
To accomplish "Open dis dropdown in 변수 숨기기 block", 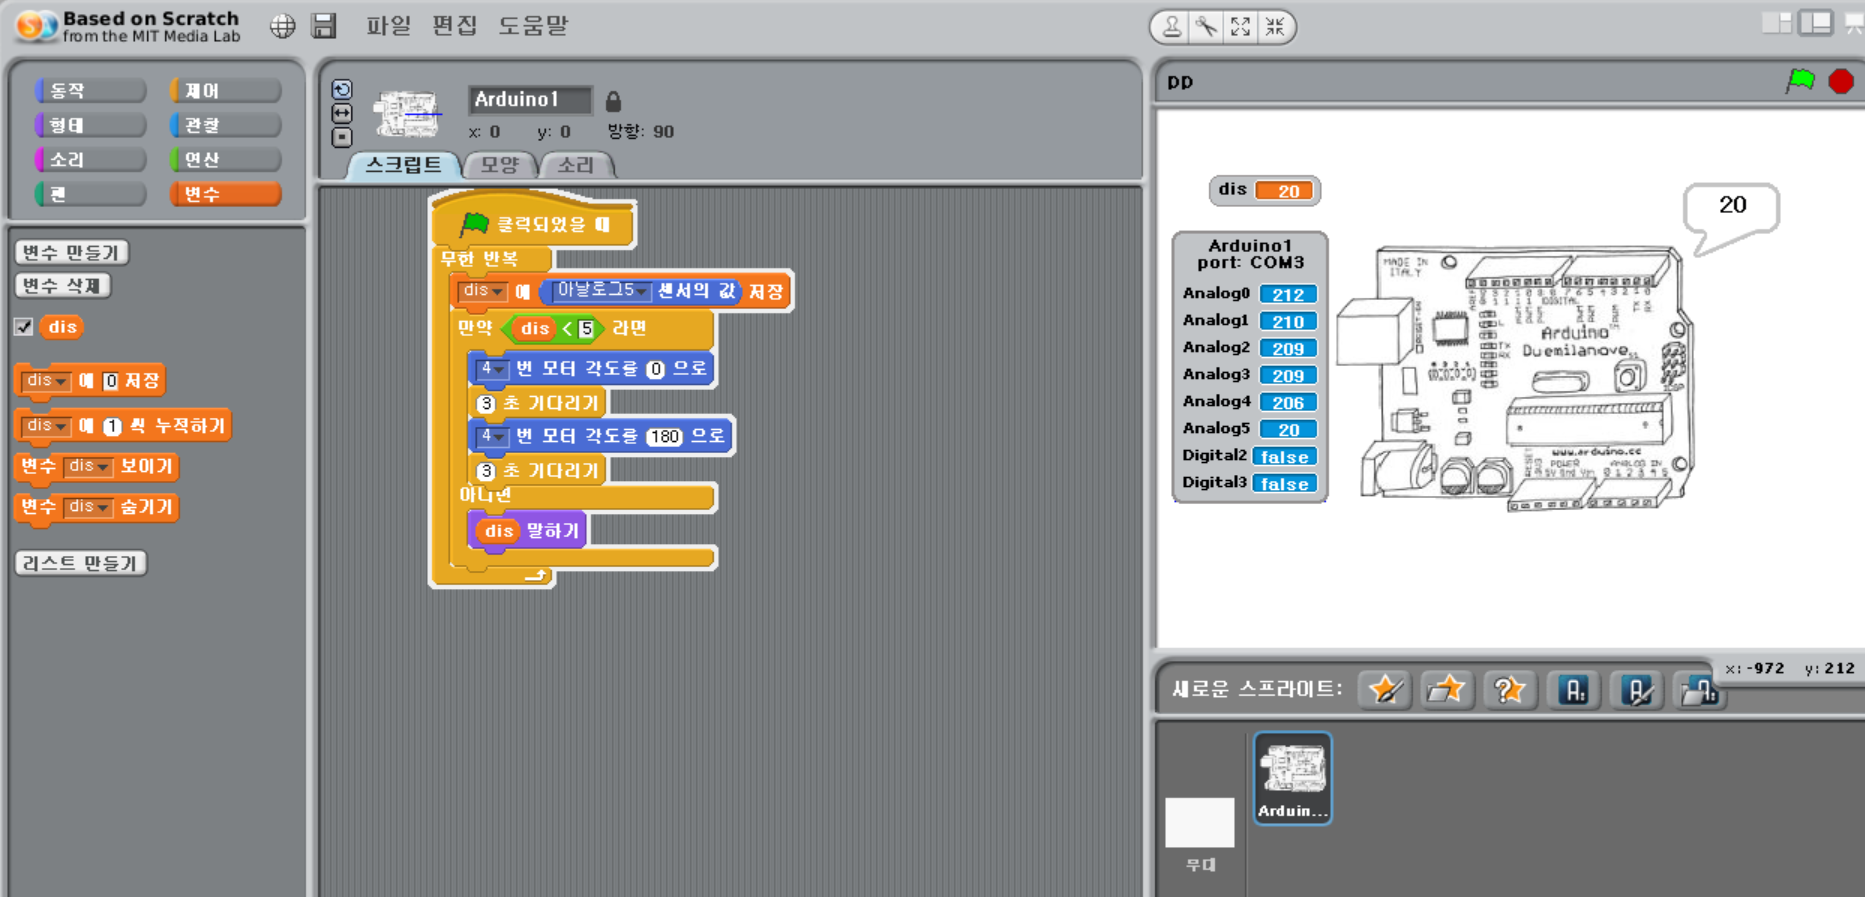I will 88,508.
